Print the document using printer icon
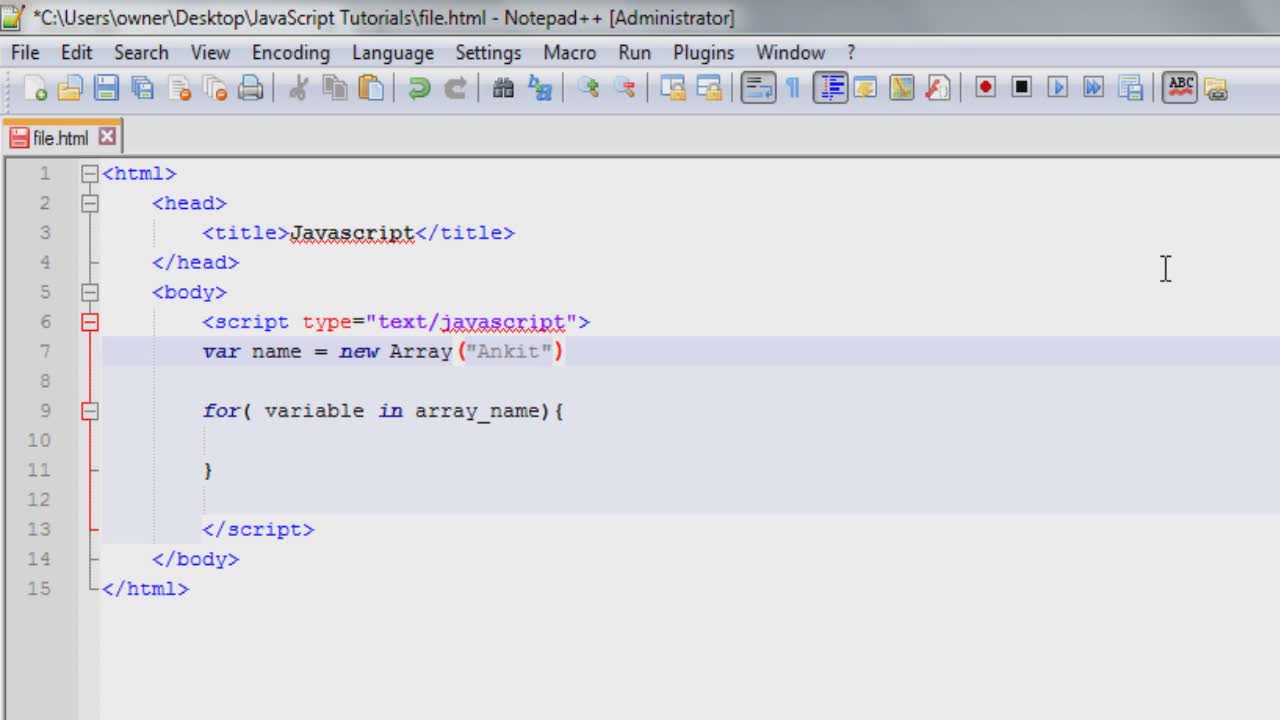This screenshot has width=1280, height=720. pyautogui.click(x=251, y=89)
